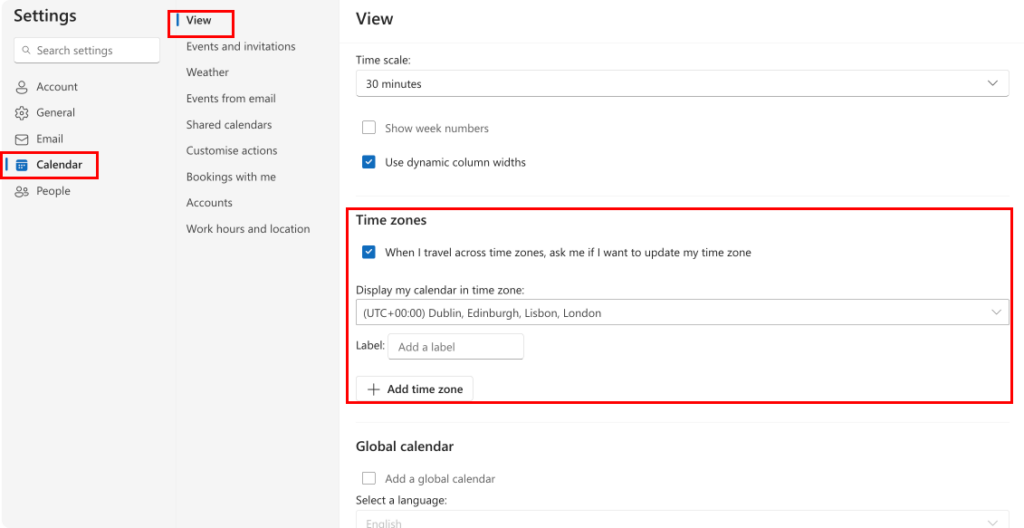Go to Email settings
The image size is (1024, 528).
(x=50, y=139)
